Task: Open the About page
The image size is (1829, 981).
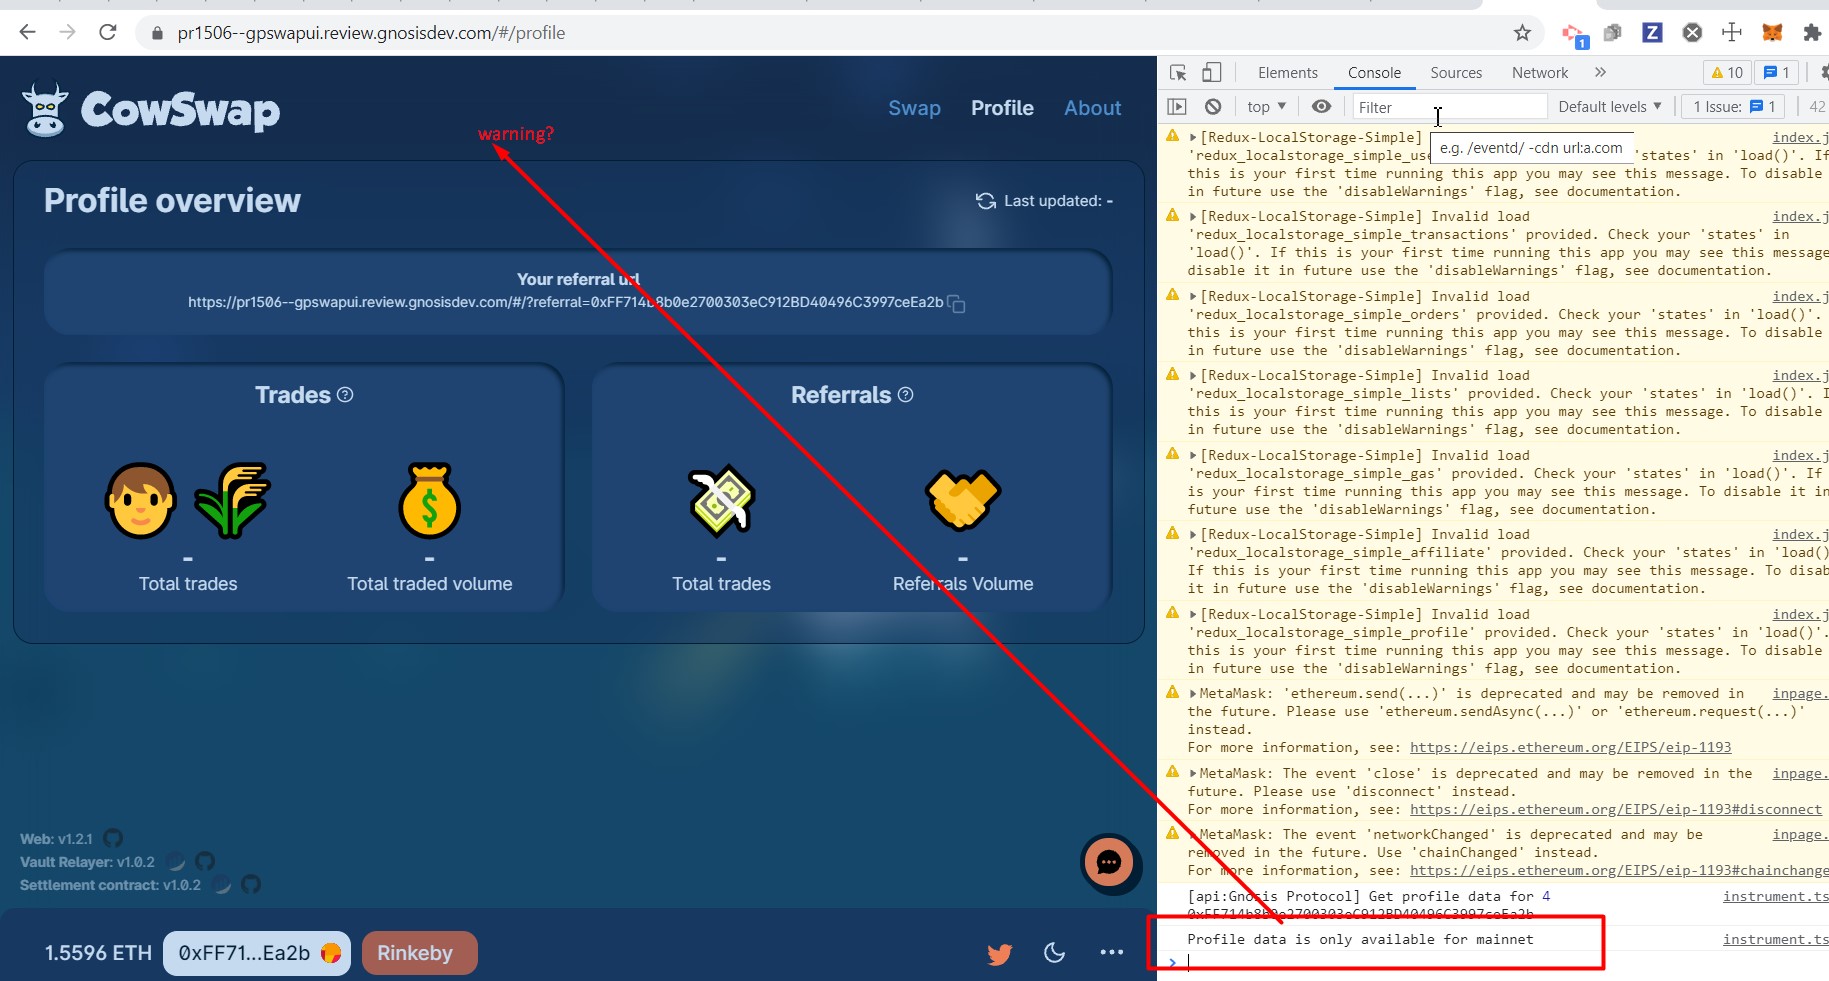Action: click(1092, 108)
